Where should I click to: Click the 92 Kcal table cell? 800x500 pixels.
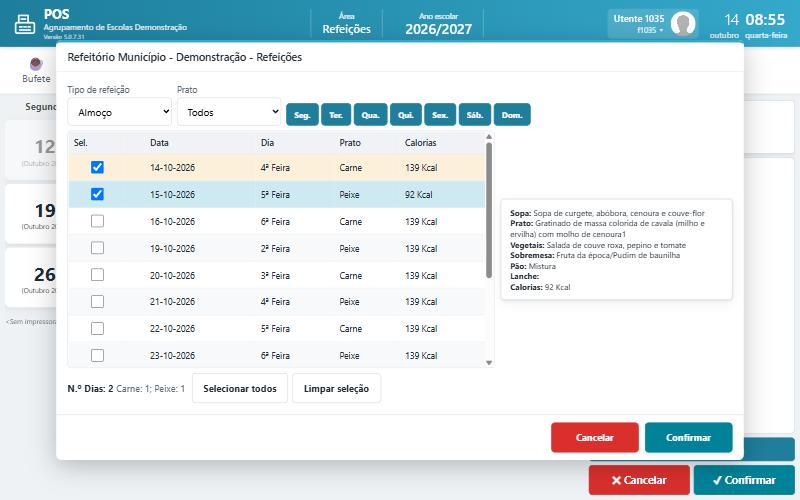click(x=418, y=194)
